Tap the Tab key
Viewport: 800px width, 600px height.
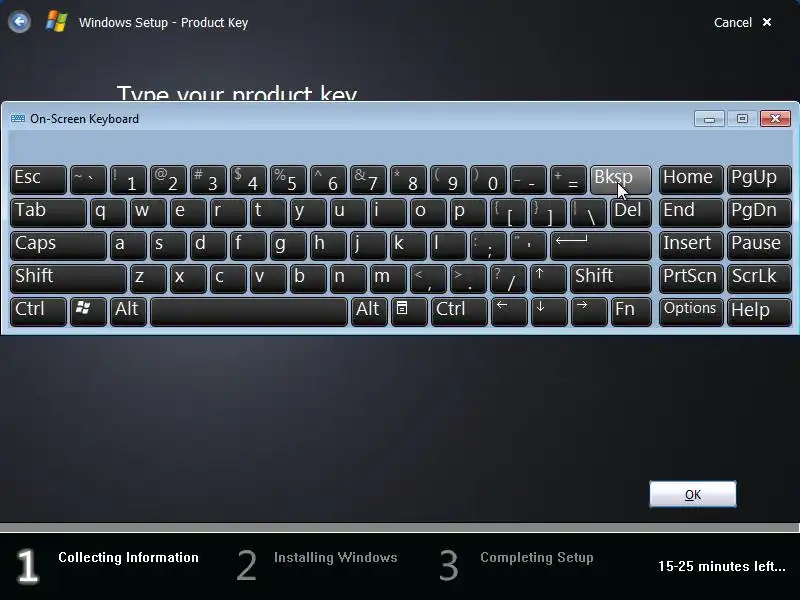pyautogui.click(x=48, y=213)
